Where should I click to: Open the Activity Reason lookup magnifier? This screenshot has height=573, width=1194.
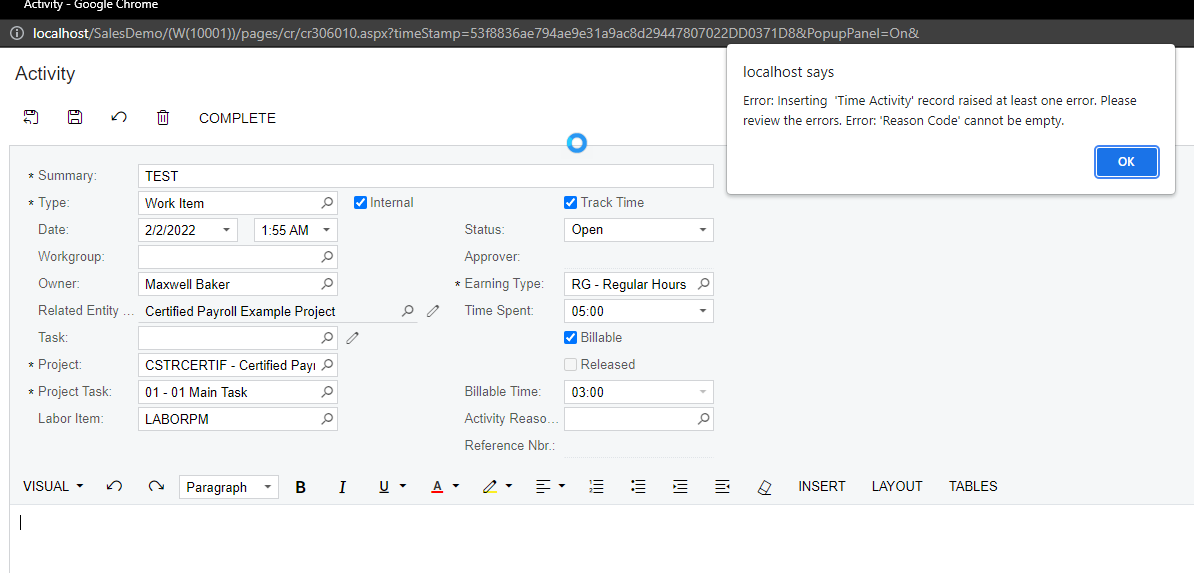(x=704, y=418)
